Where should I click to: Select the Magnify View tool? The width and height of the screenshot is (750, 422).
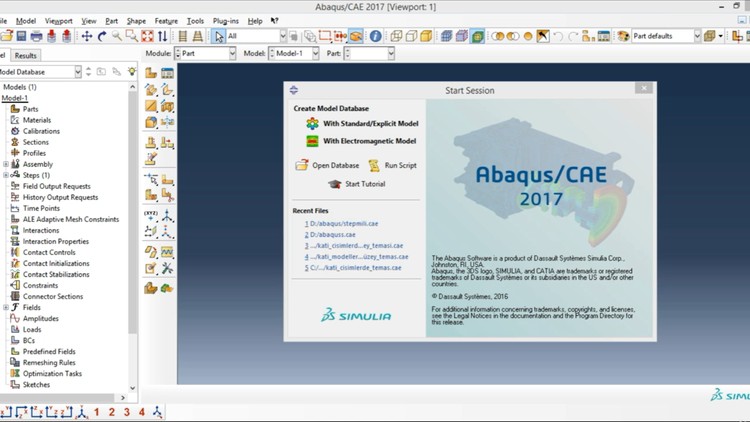[117, 36]
